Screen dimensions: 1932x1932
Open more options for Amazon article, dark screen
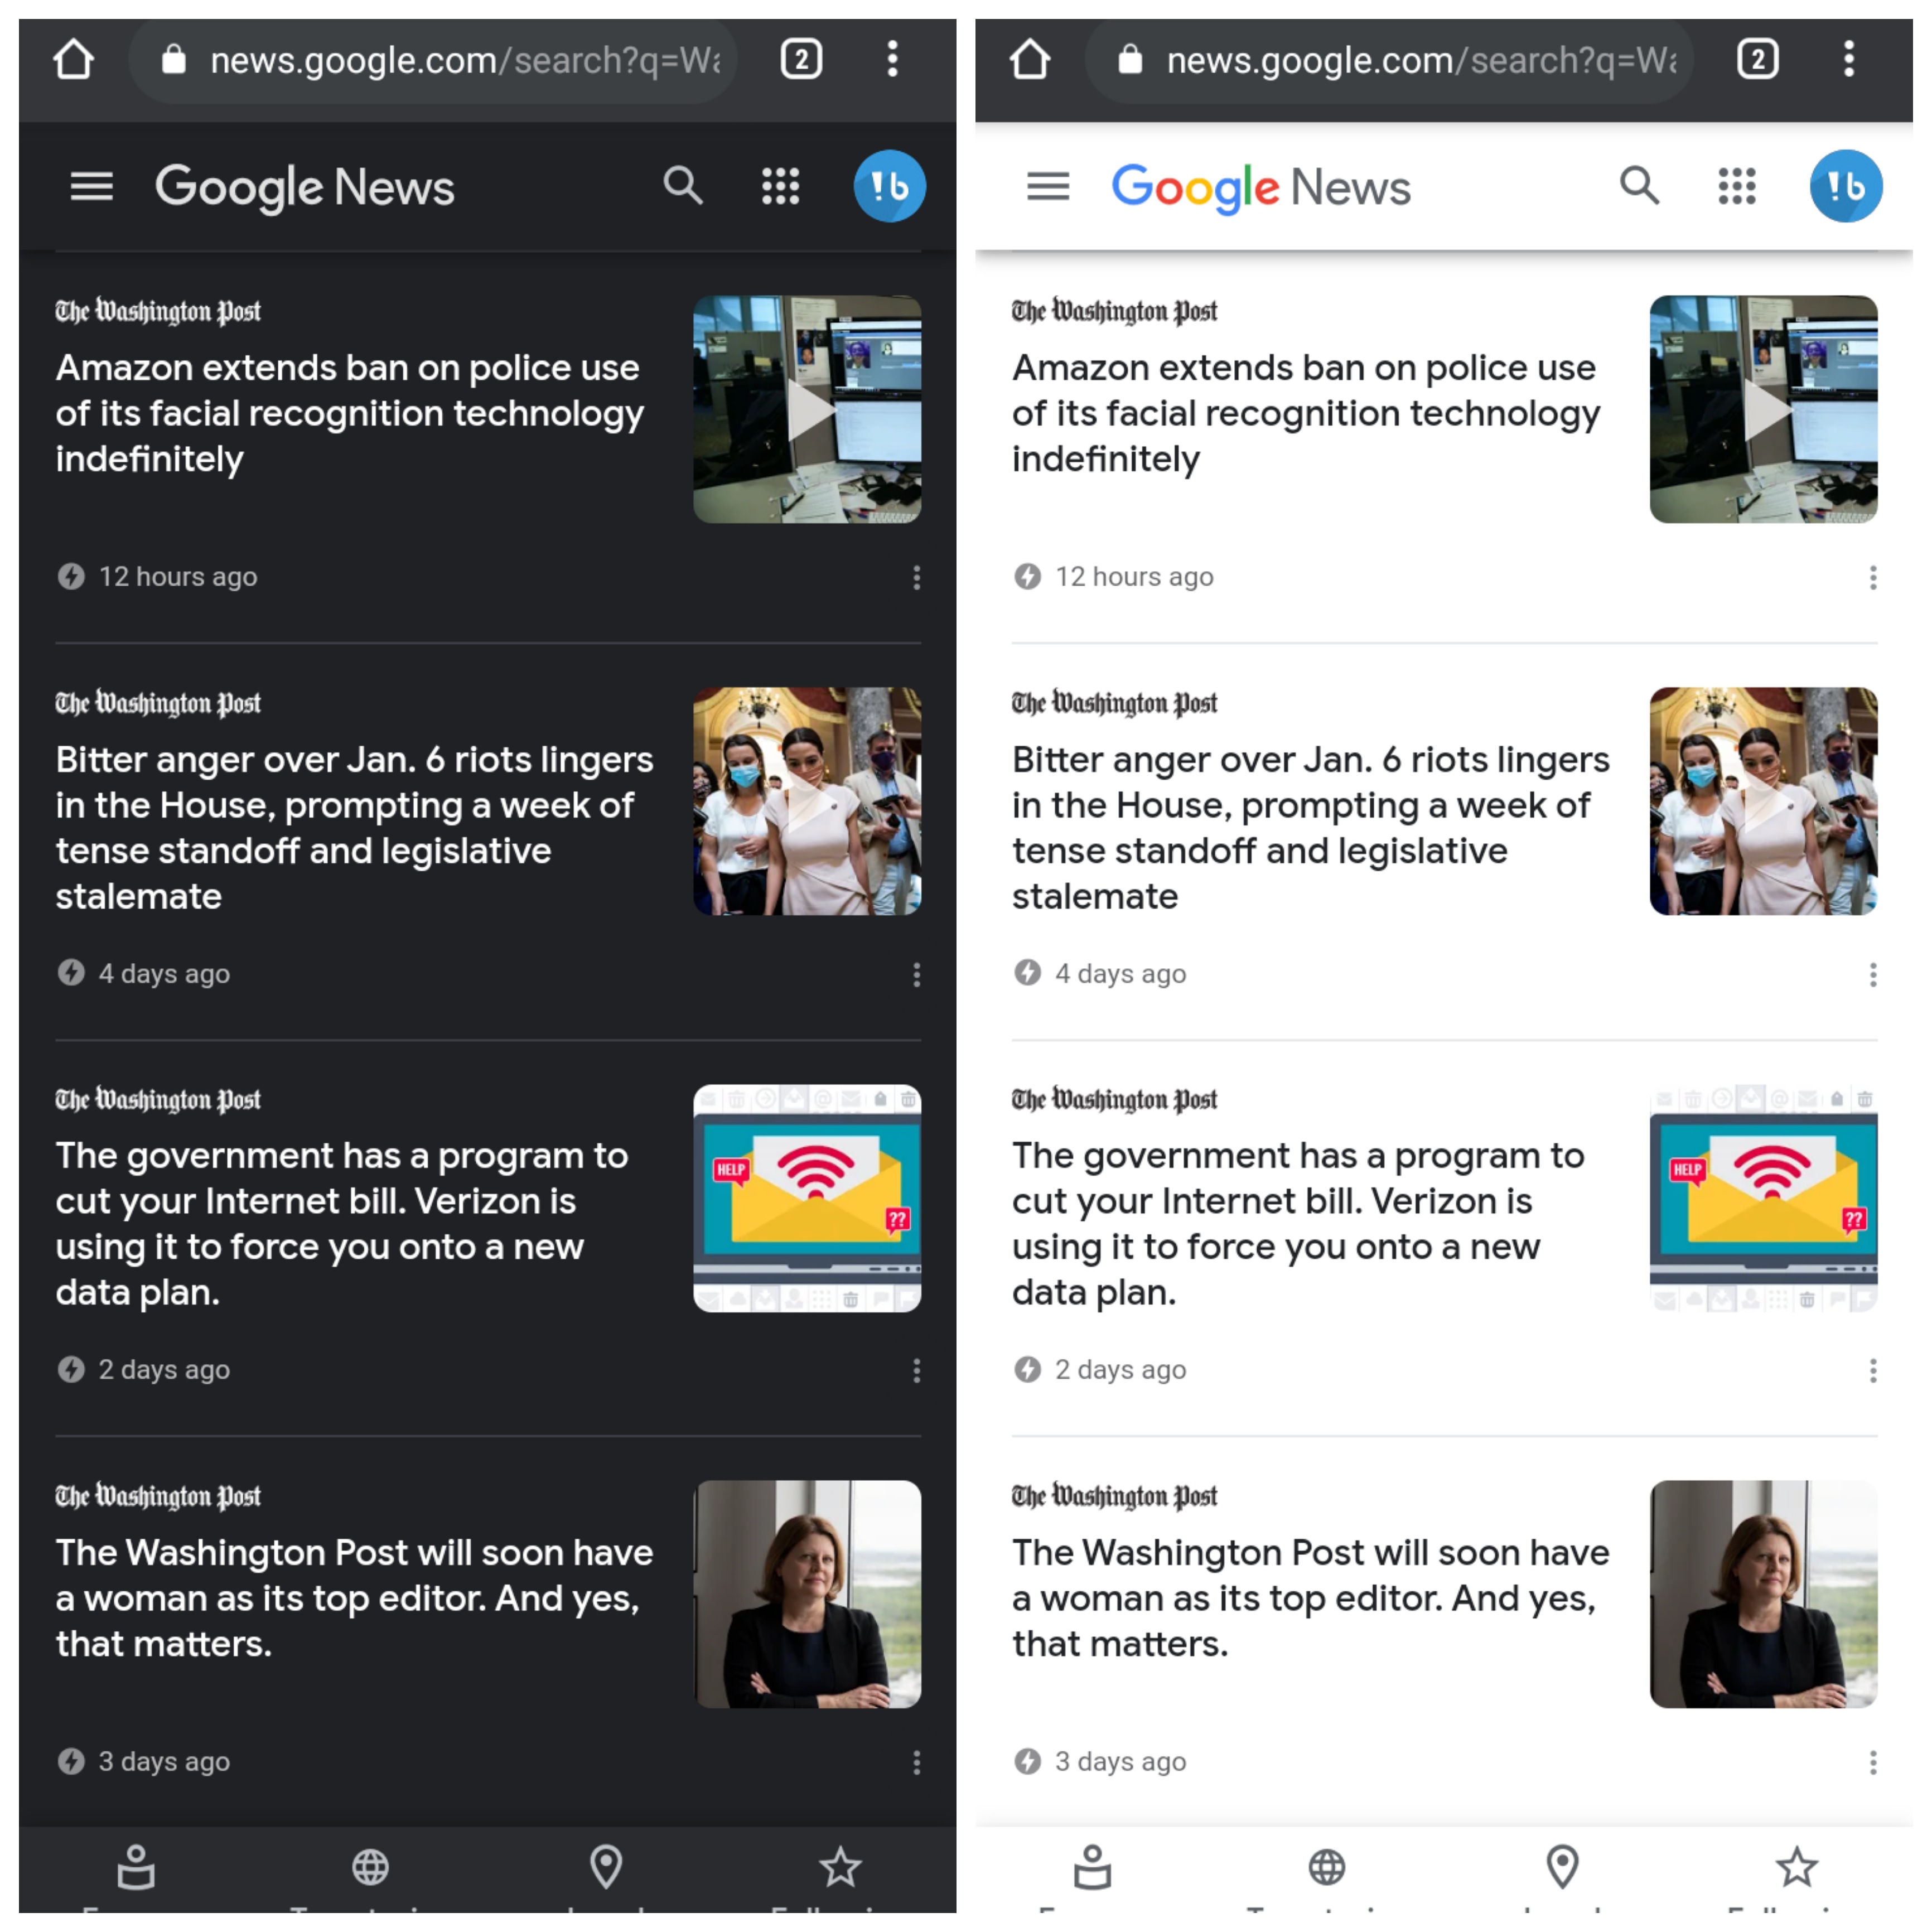(x=916, y=577)
